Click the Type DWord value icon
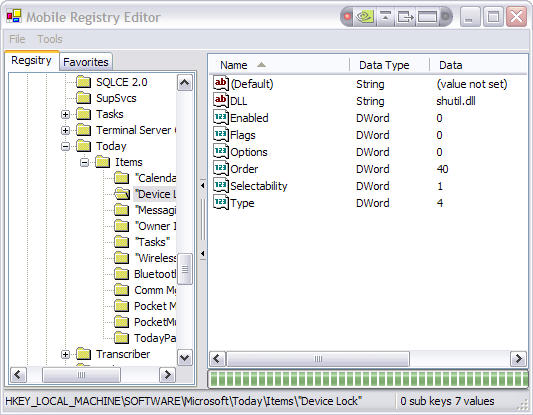Screen dimensions: 533x415 (221, 202)
